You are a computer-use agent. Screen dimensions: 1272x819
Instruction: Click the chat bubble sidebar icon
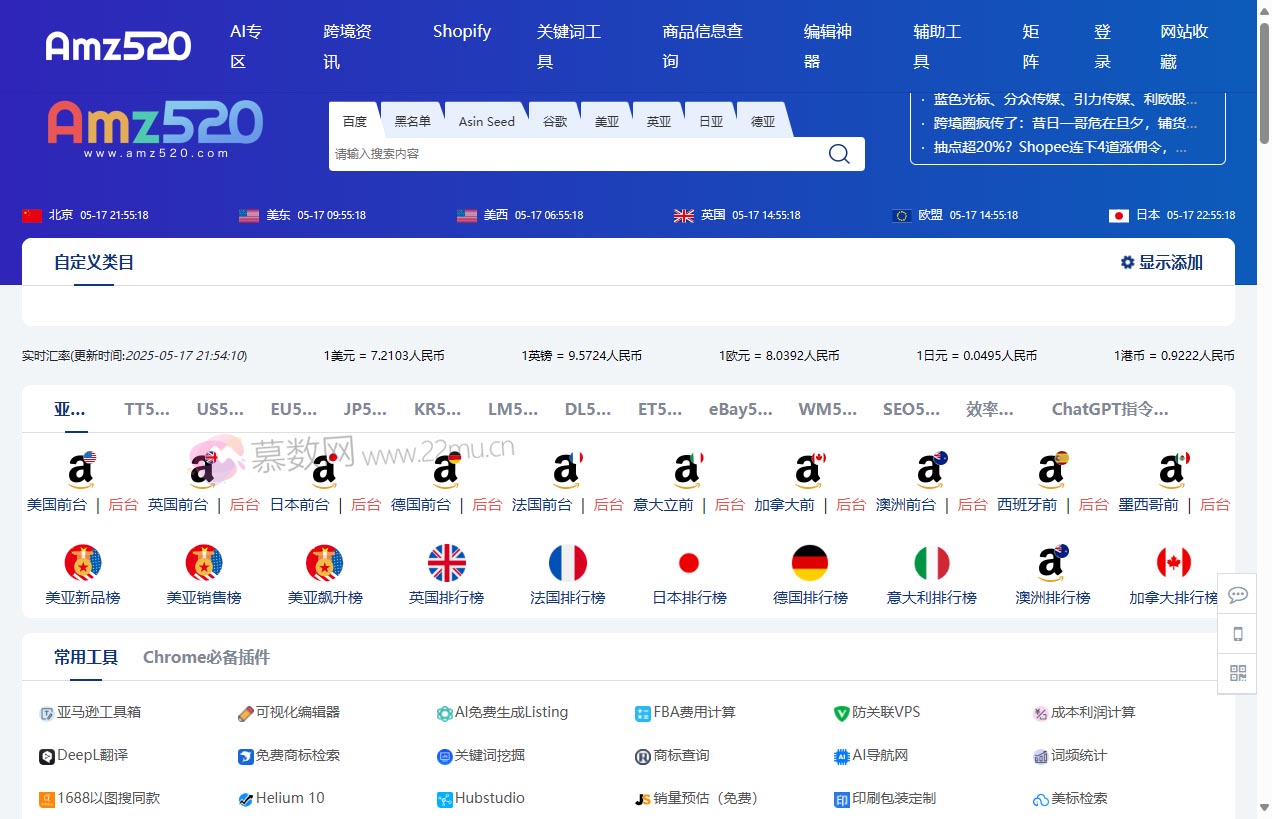1237,595
